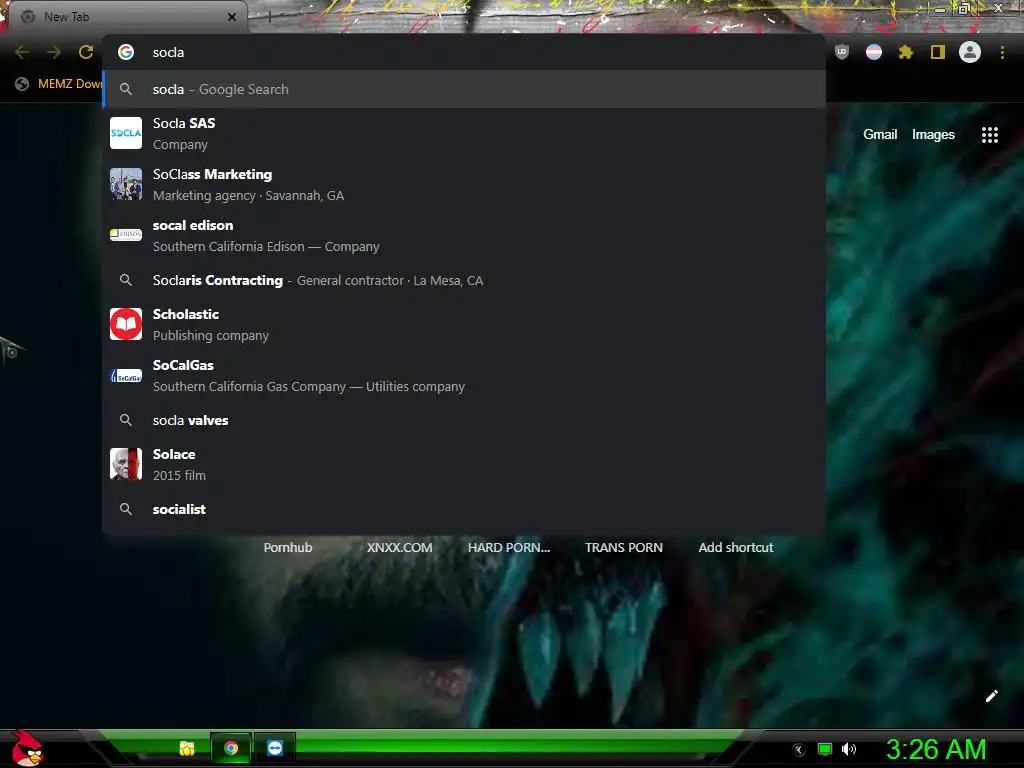Viewport: 1024px width, 768px height.
Task: Open the Gmail link
Action: click(880, 135)
